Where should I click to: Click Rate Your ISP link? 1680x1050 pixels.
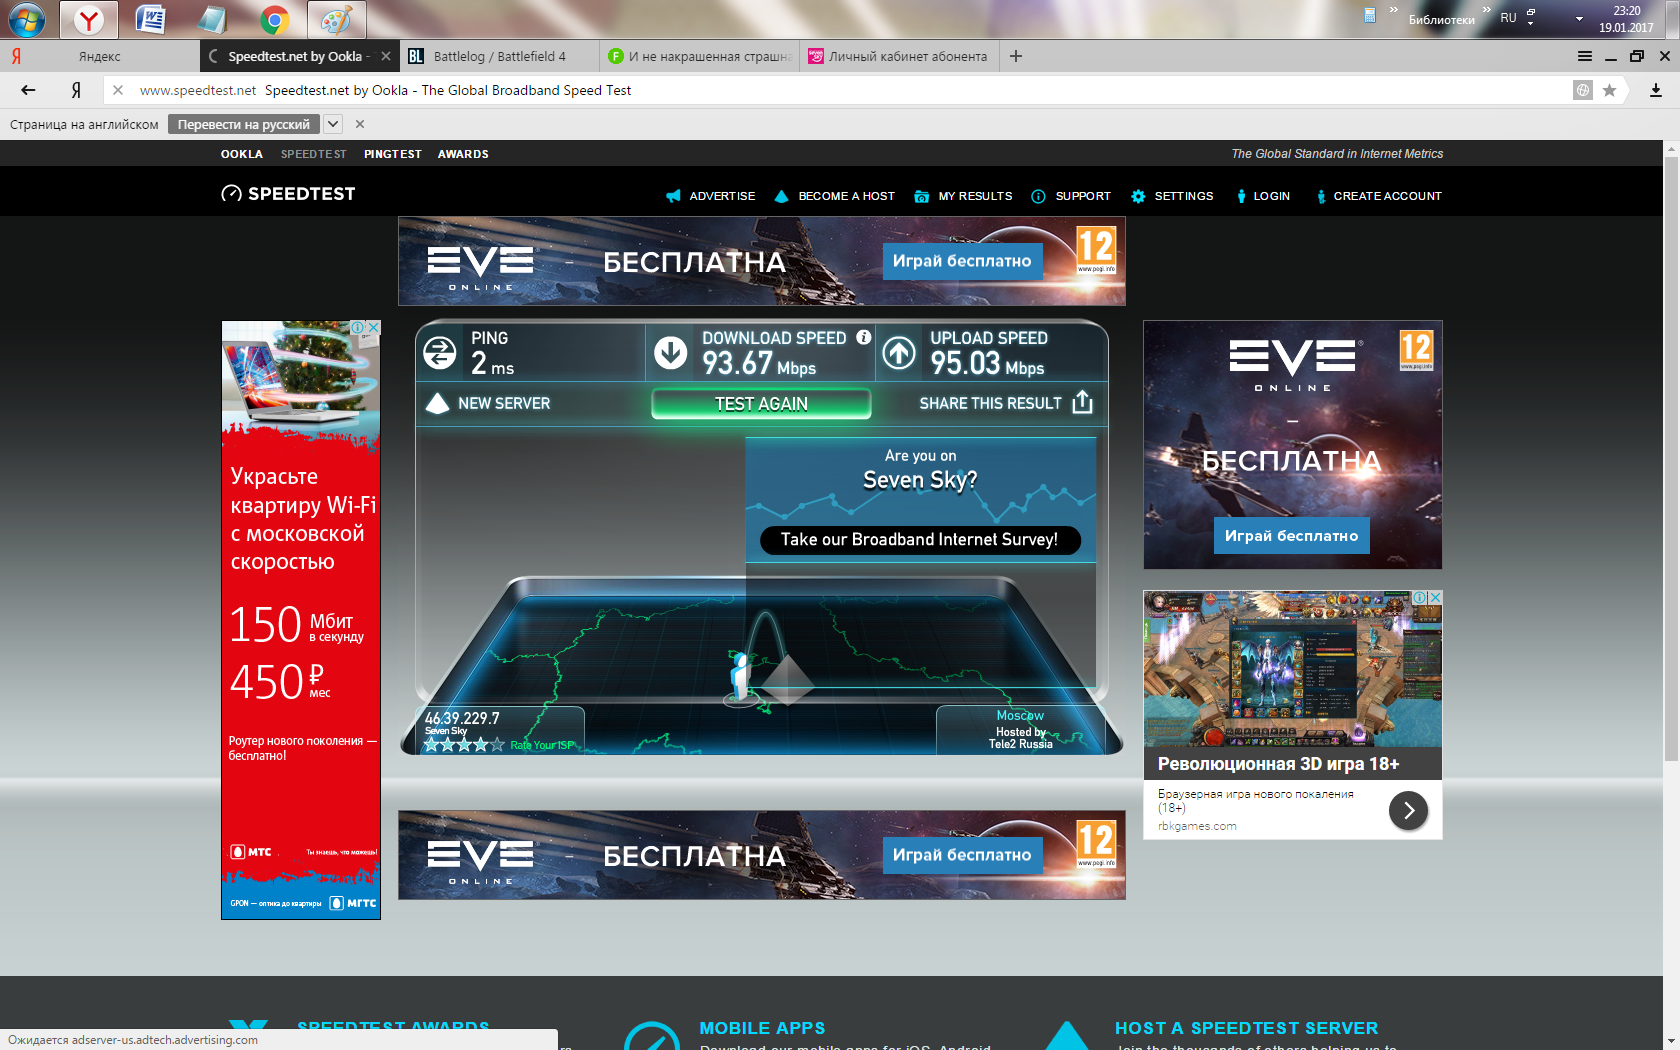(543, 745)
